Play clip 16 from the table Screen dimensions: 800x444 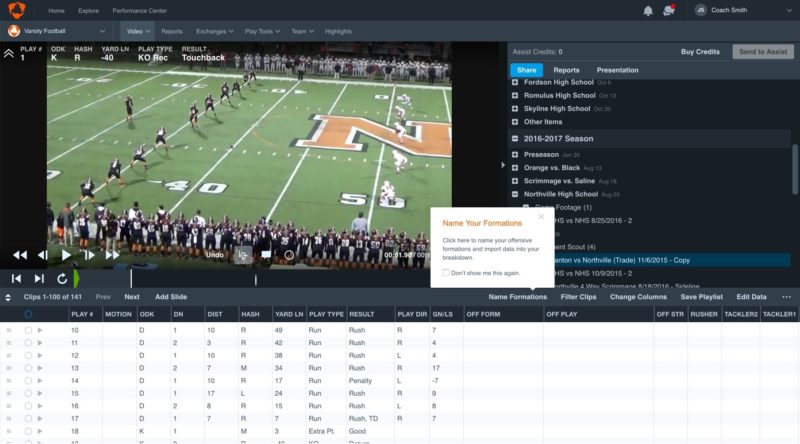coord(40,406)
